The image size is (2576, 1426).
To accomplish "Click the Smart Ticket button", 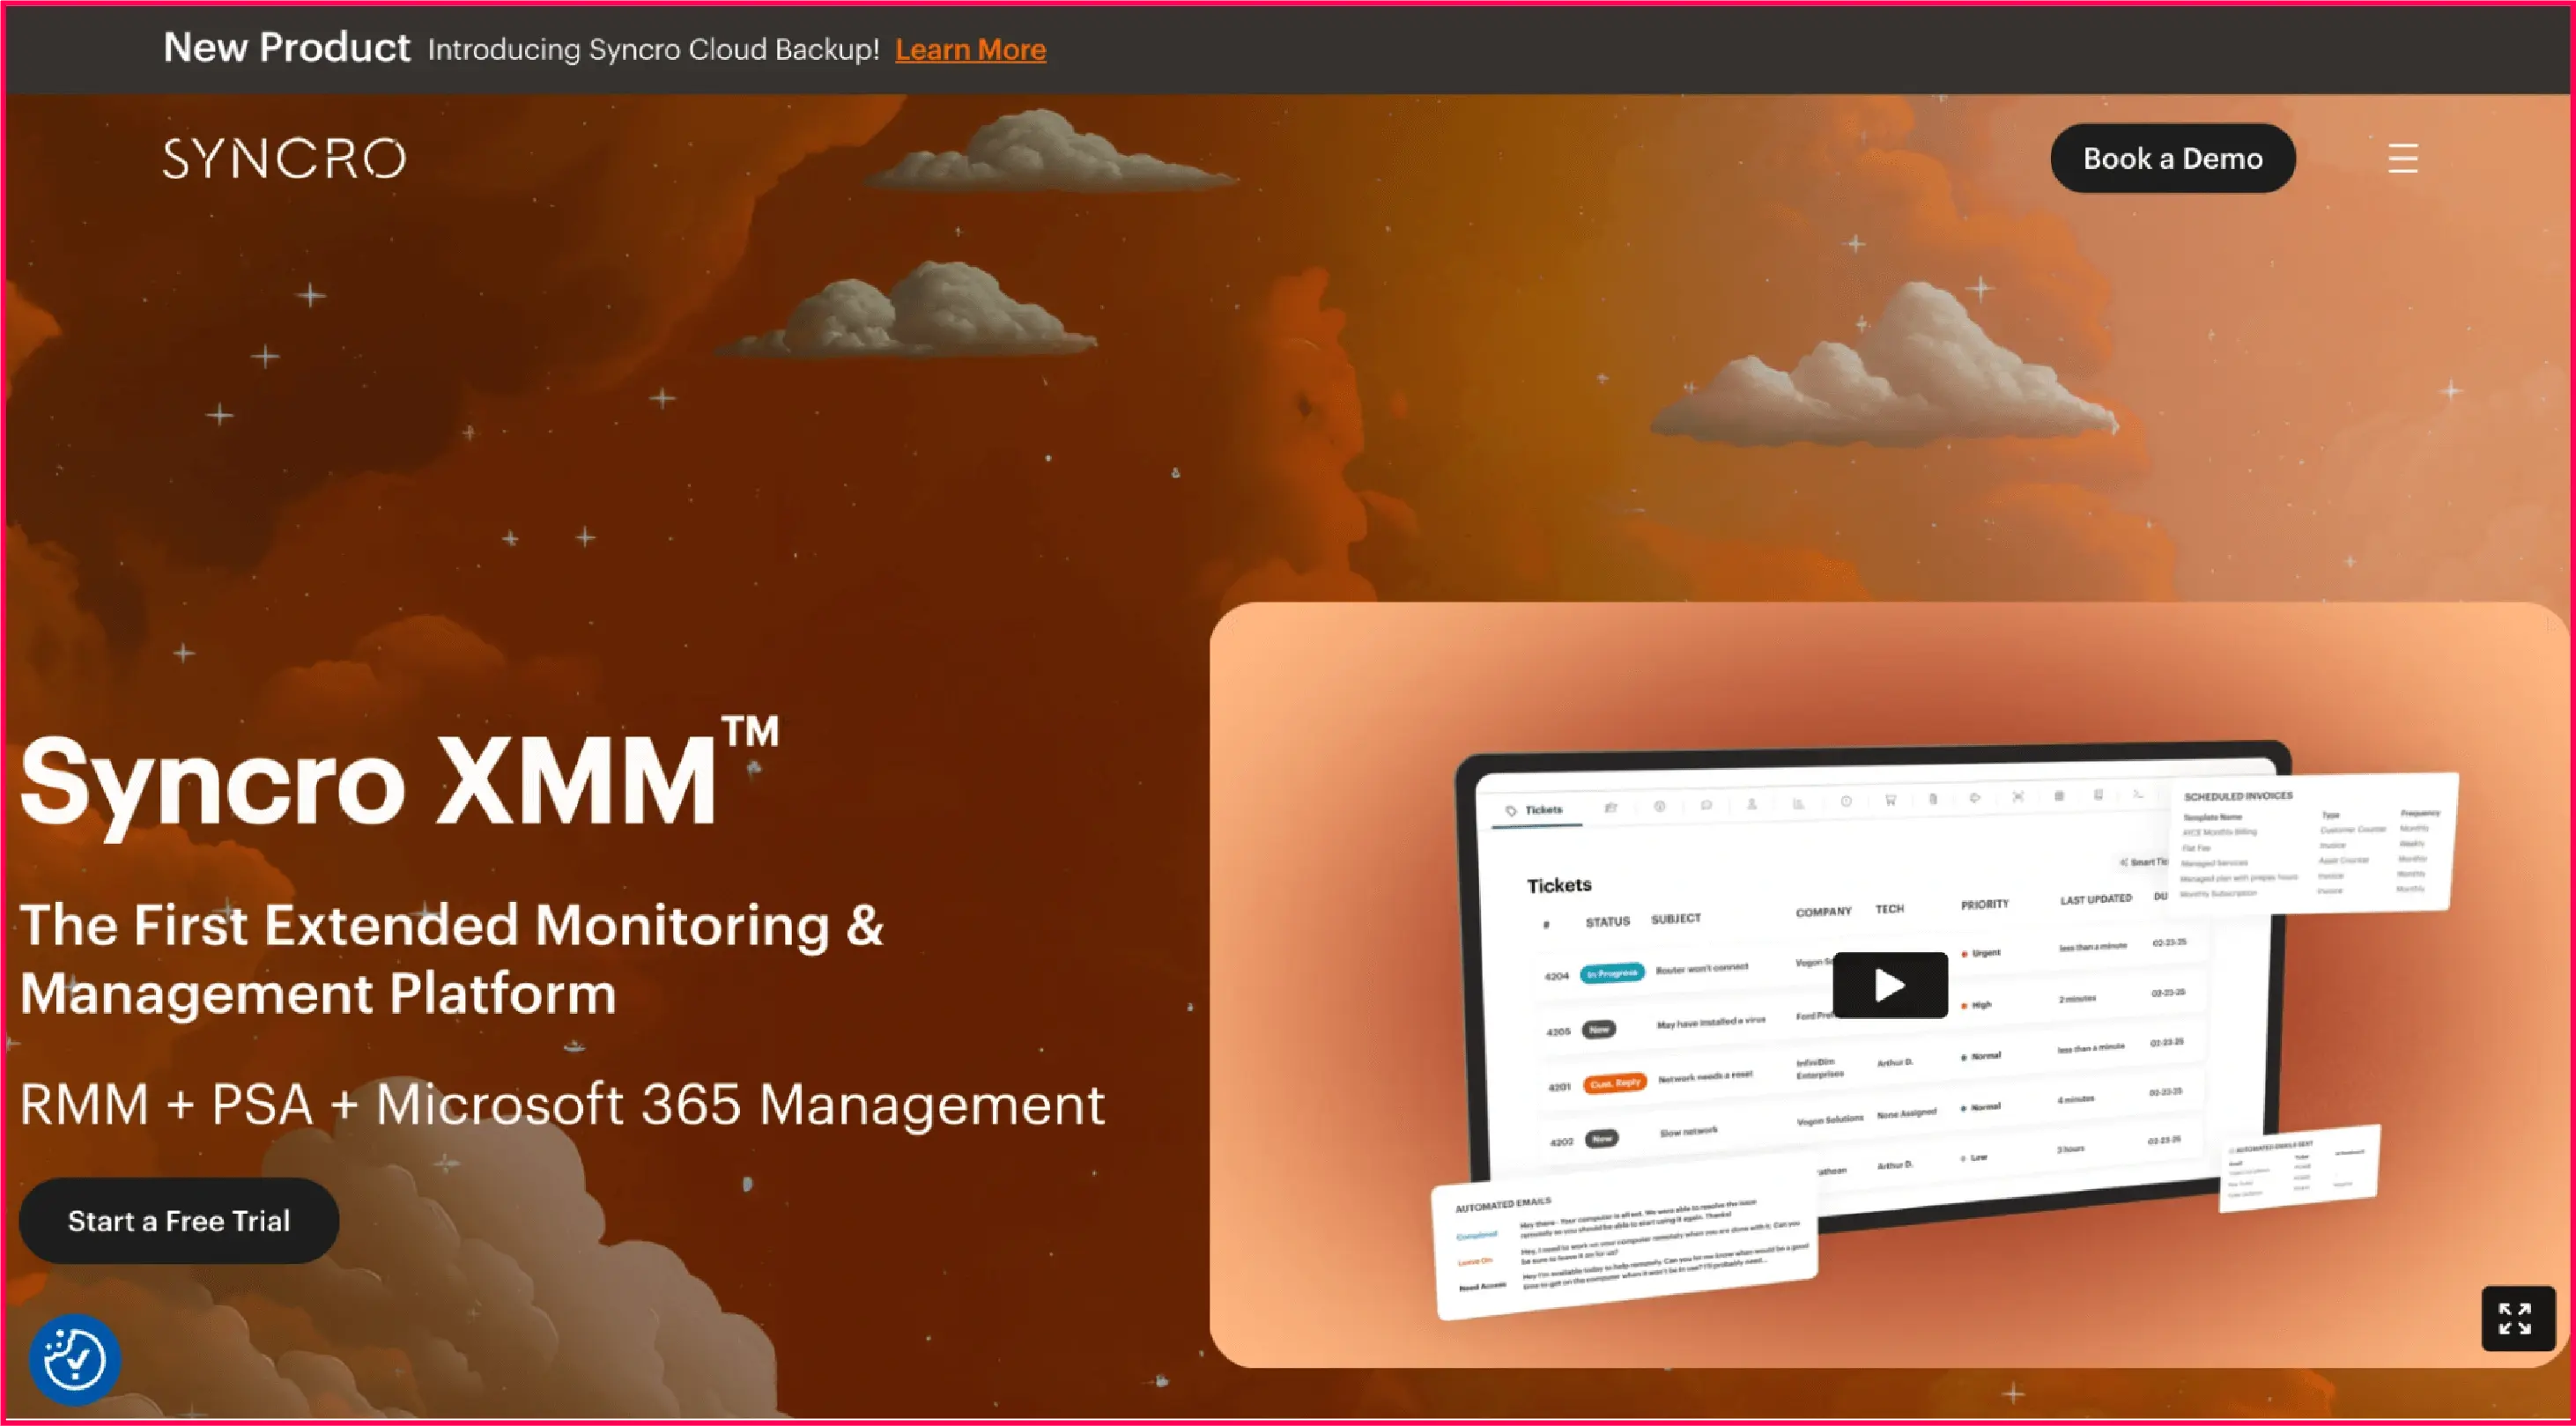I will point(2145,863).
